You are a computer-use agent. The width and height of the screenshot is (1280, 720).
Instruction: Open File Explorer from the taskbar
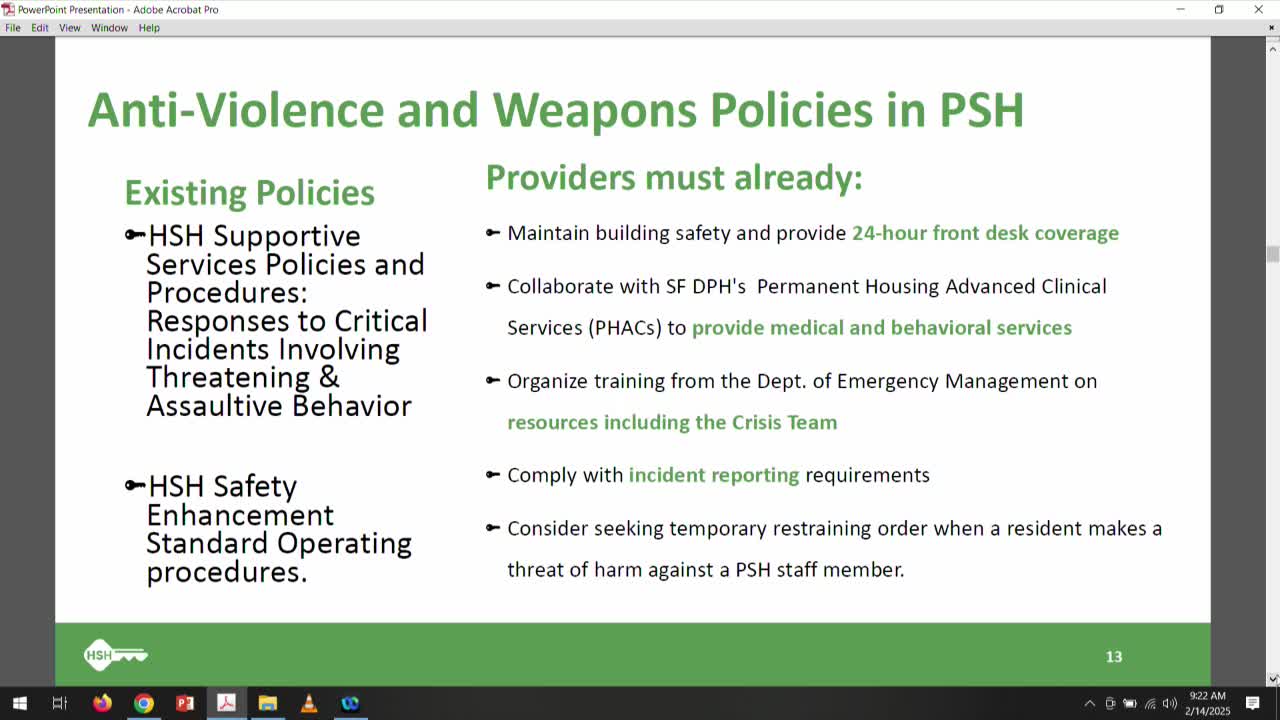coord(268,704)
